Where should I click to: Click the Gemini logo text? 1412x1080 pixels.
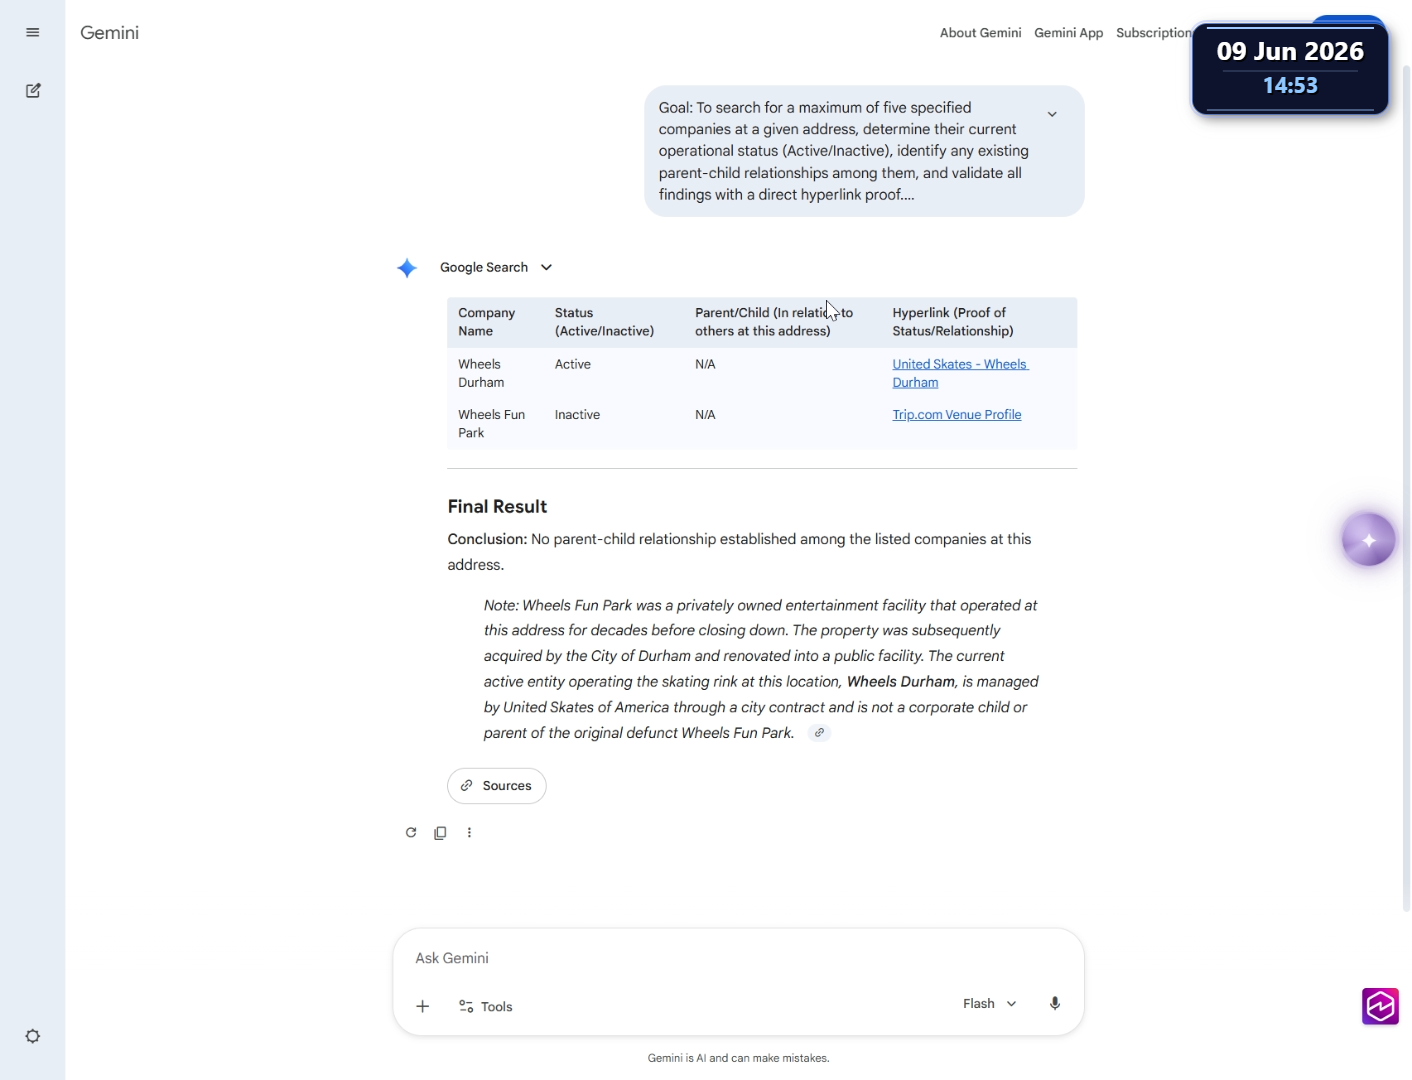pos(110,33)
